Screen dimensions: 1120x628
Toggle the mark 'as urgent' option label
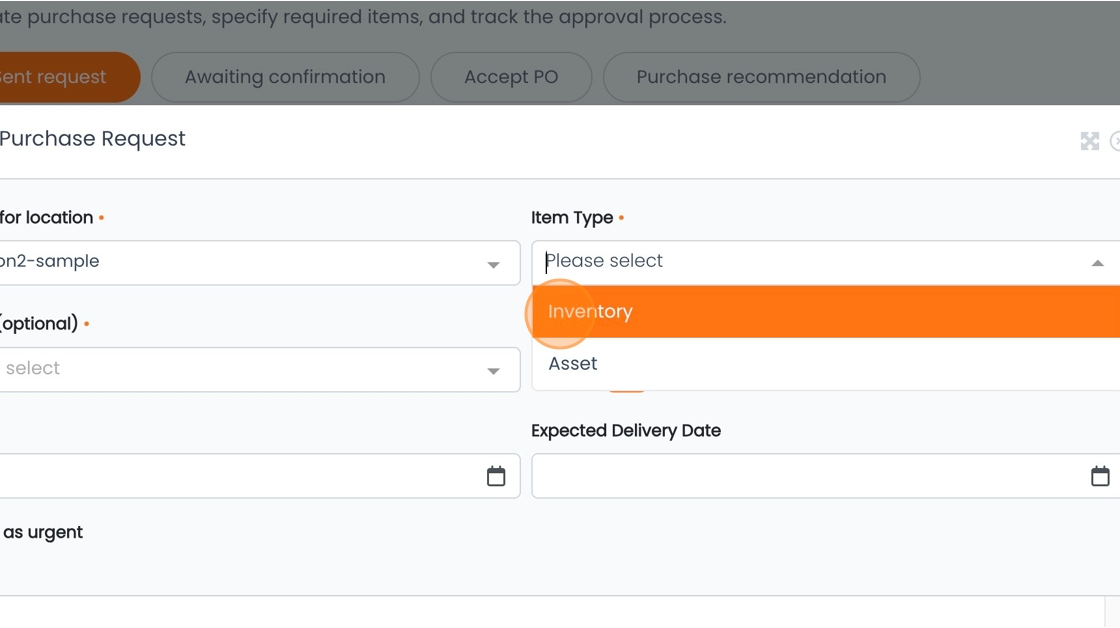(42, 532)
